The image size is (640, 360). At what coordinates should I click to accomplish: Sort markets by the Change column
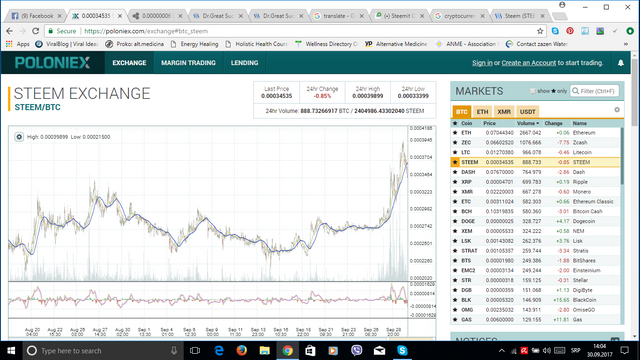pyautogui.click(x=553, y=123)
